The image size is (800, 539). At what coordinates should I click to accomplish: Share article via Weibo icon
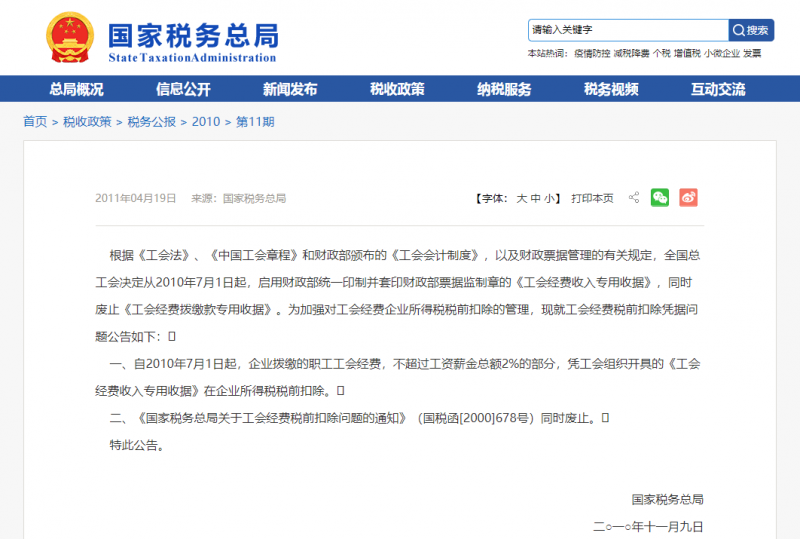coord(688,198)
